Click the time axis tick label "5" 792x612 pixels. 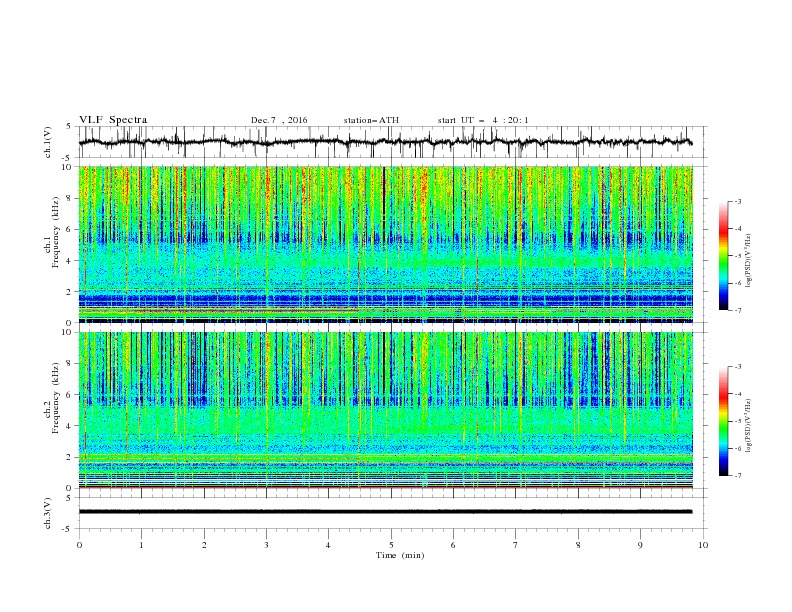click(391, 545)
